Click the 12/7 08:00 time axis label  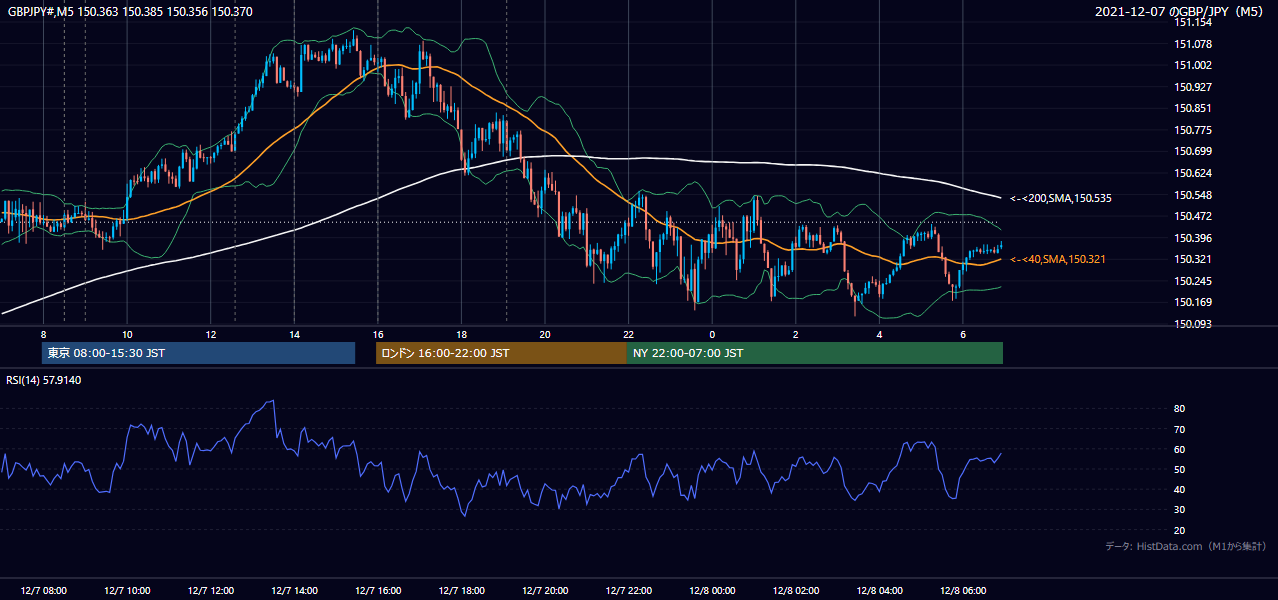pyautogui.click(x=43, y=591)
